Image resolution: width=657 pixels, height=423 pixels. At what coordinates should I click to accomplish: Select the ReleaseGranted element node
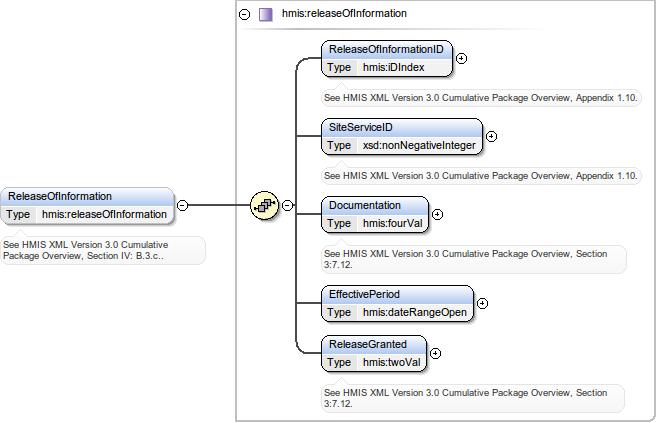(x=374, y=344)
